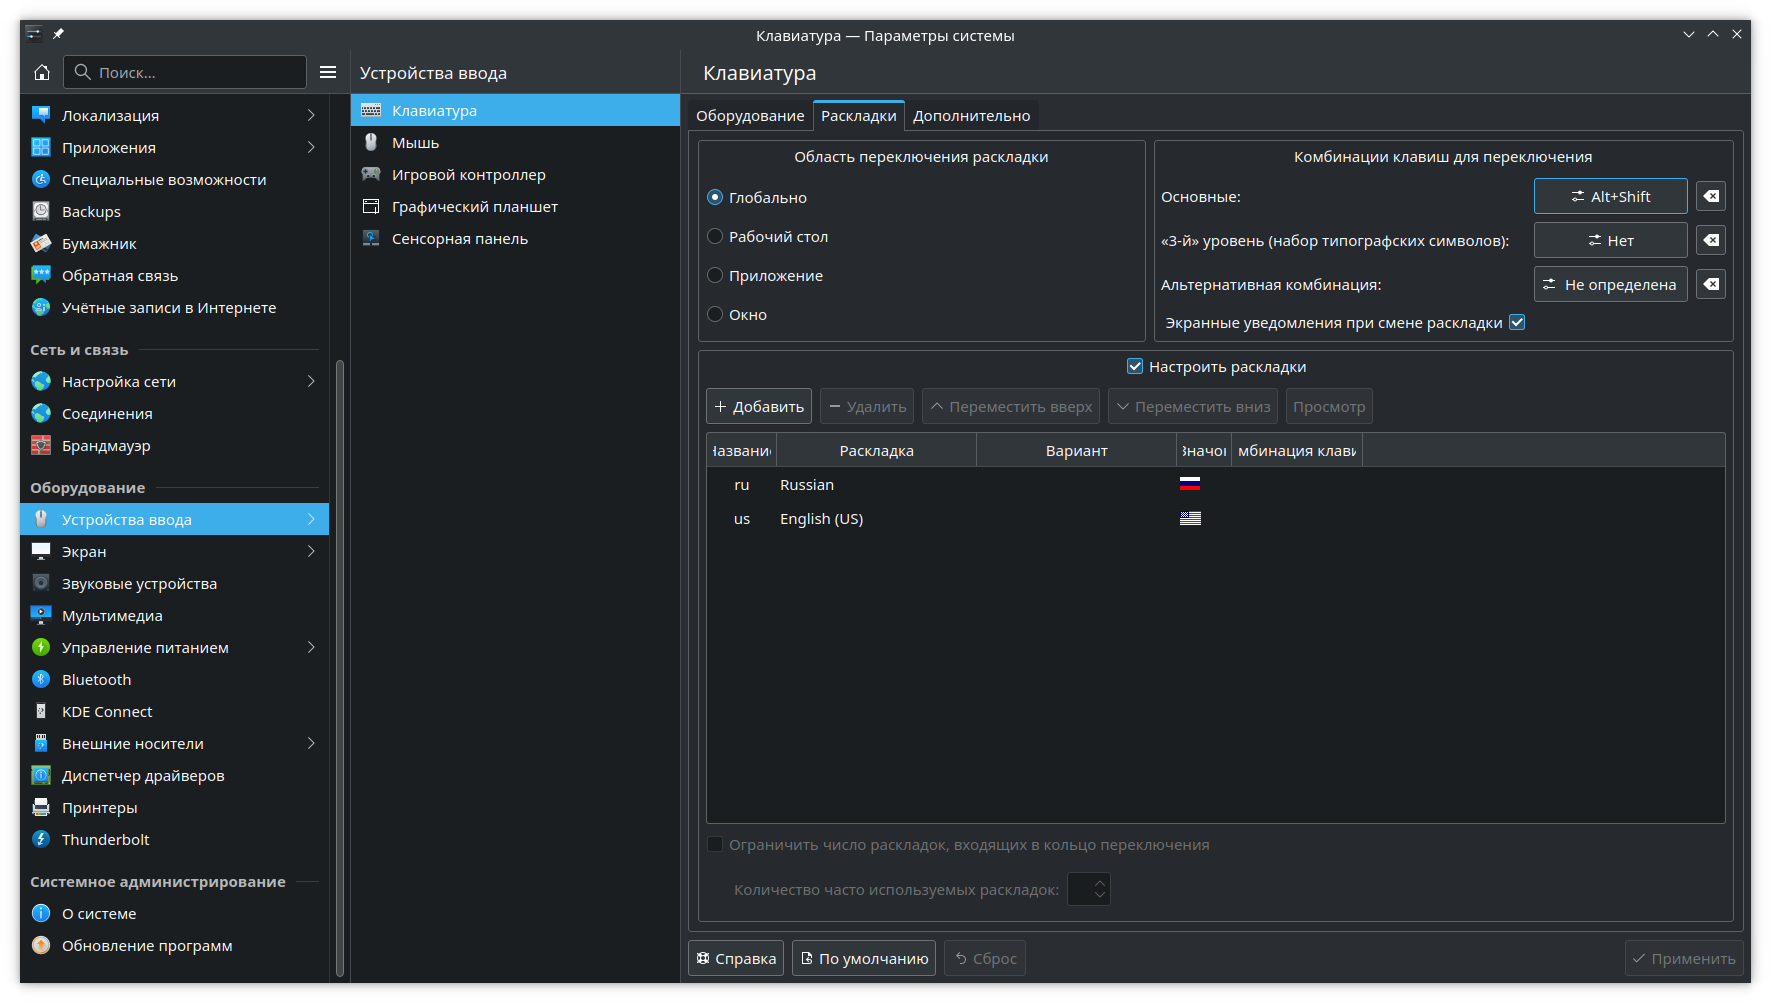Click the feedback (Обратная связь) icon

pyautogui.click(x=41, y=275)
